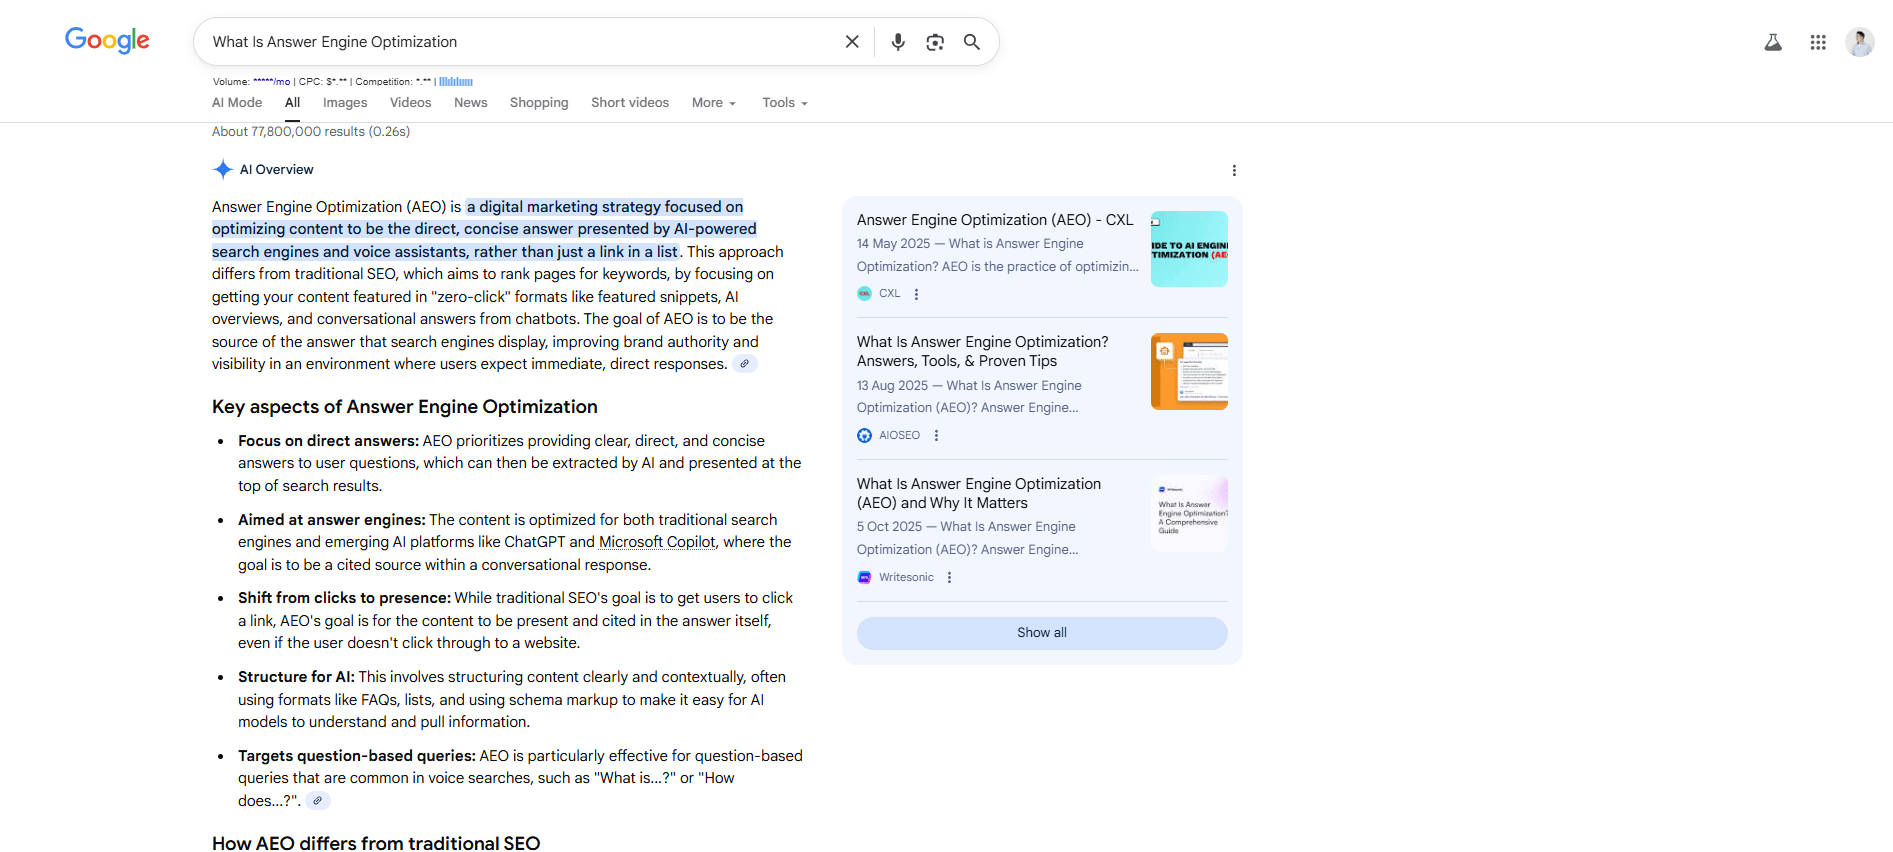The image size is (1893, 852).
Task: Click Show all sources button
Action: point(1042,633)
